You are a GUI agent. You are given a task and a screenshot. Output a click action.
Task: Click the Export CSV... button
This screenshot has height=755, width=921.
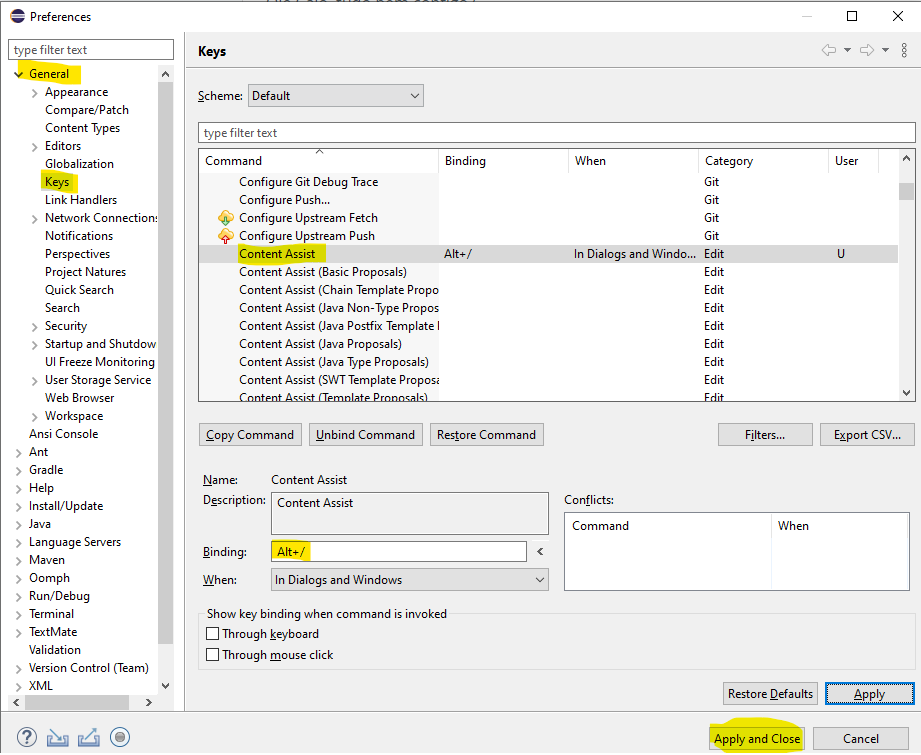(x=867, y=435)
